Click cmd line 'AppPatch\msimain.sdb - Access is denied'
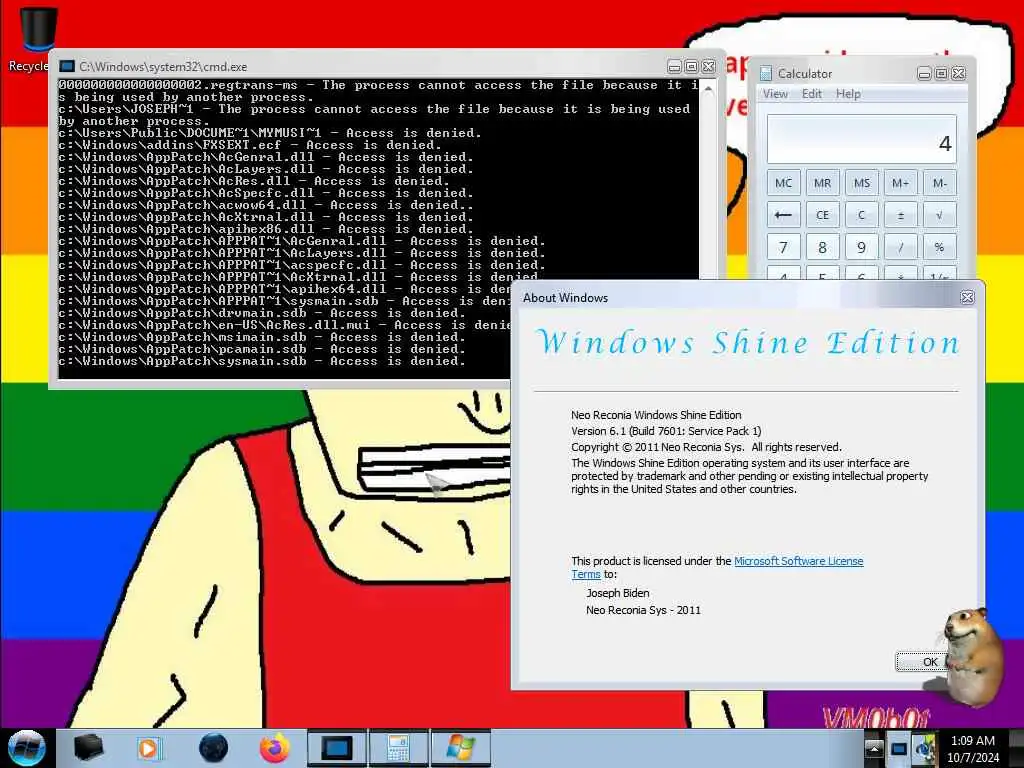 262,337
